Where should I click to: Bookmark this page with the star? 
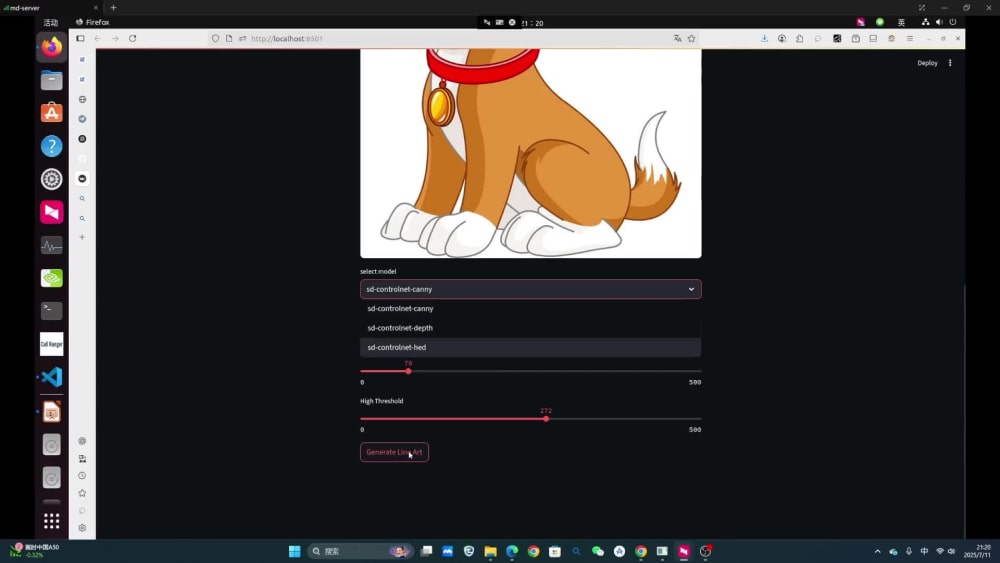click(691, 38)
